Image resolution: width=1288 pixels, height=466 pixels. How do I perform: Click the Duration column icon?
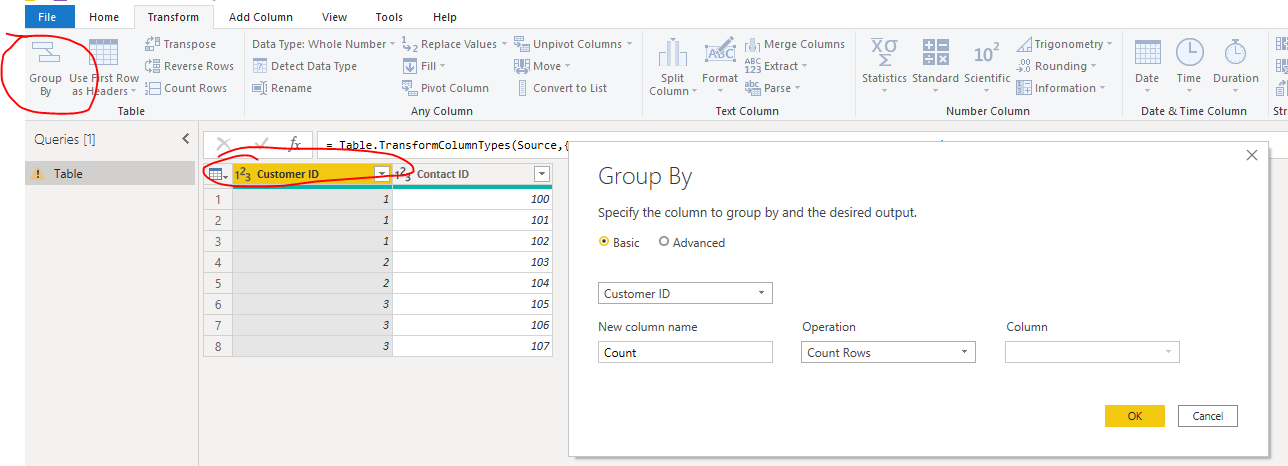pyautogui.click(x=1236, y=52)
